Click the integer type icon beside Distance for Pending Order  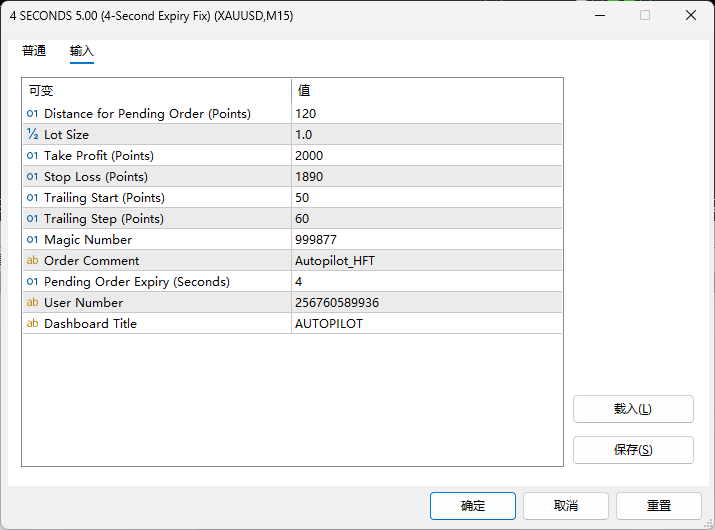click(32, 114)
